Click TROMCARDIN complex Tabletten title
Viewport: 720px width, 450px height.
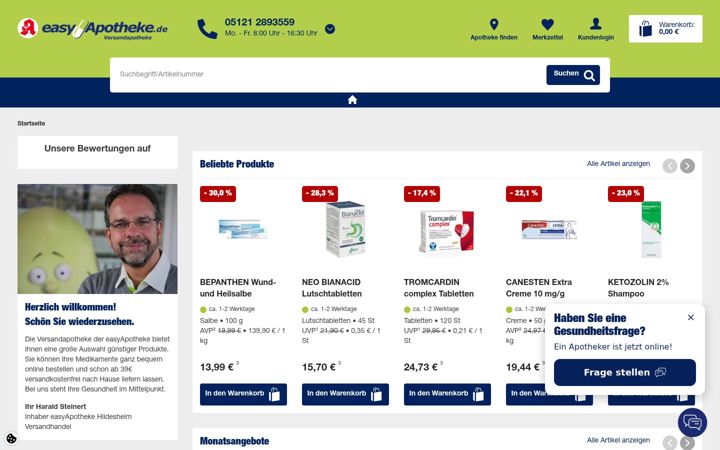coord(439,288)
